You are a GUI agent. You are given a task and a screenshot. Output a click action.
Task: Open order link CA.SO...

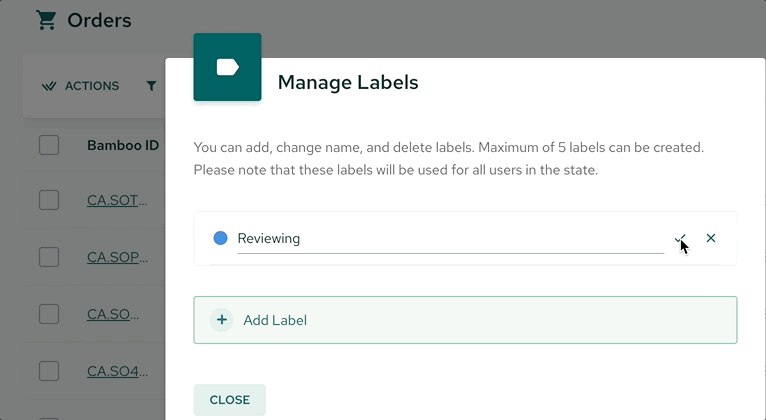pyautogui.click(x=113, y=314)
